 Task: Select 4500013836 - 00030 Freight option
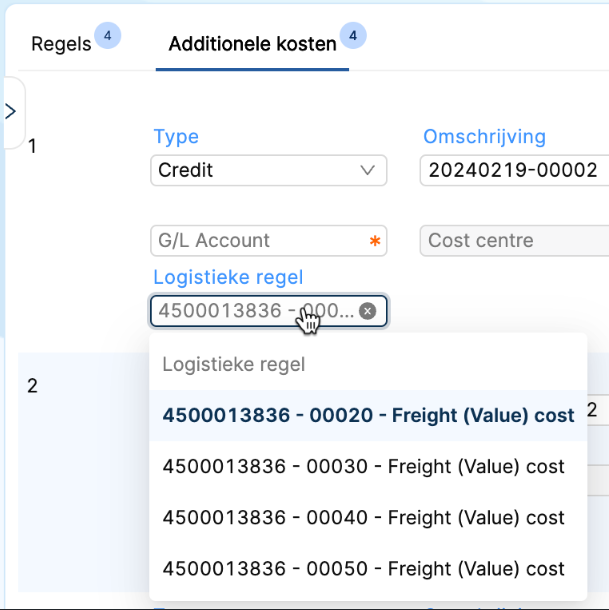point(363,466)
